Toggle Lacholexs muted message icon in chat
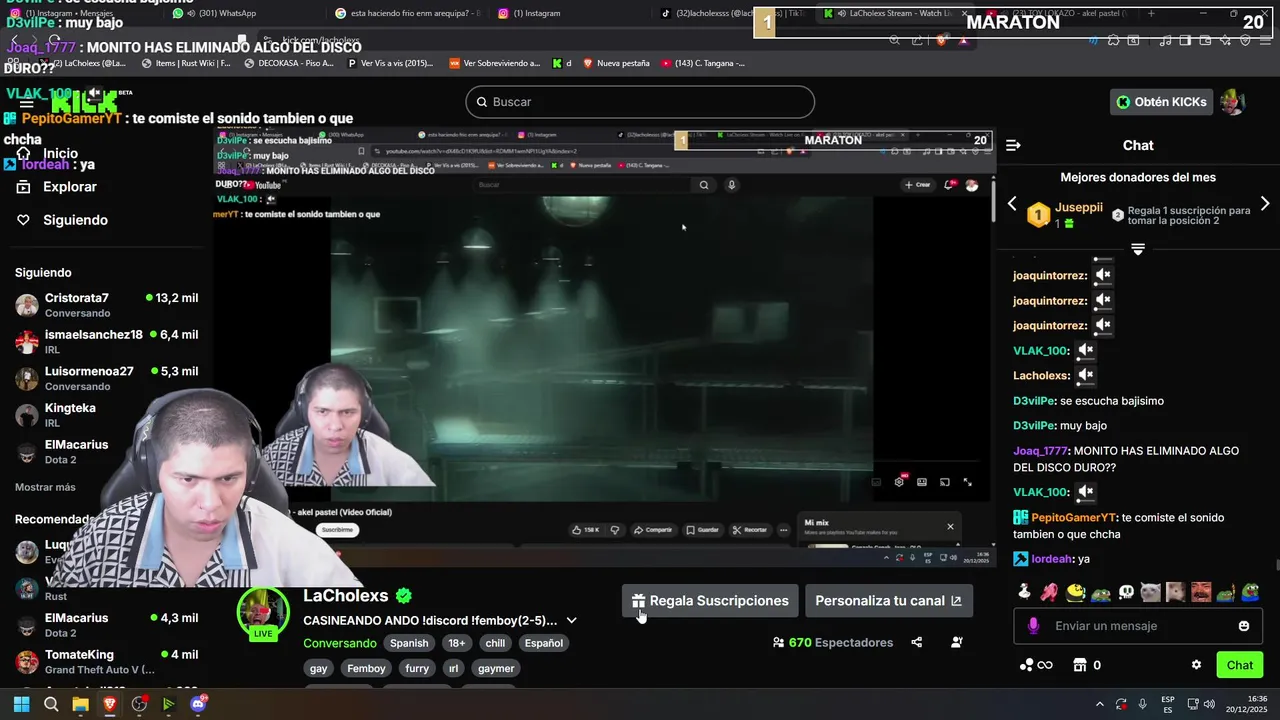 point(1086,376)
